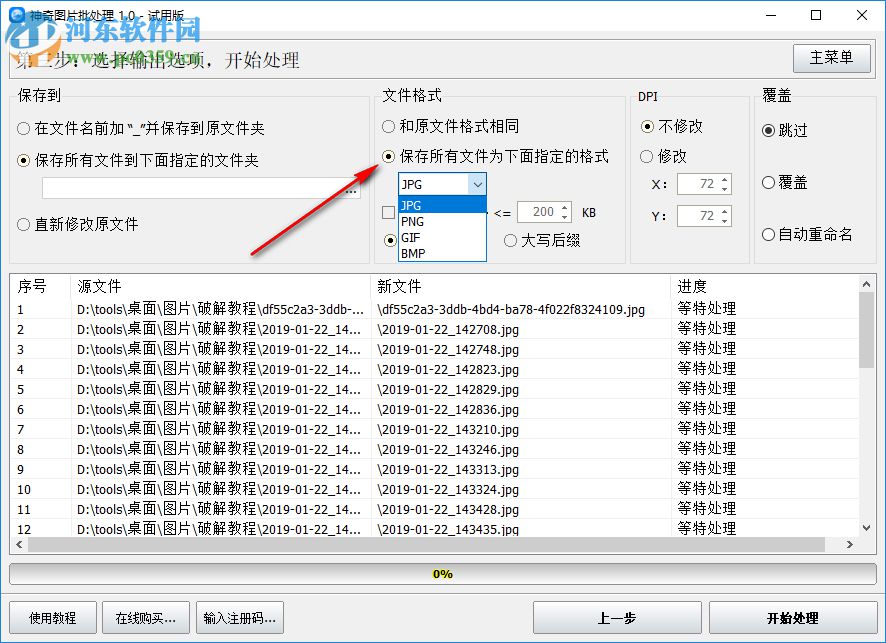Go back with 上一步 button
Screen dimensions: 886x643
(617, 618)
